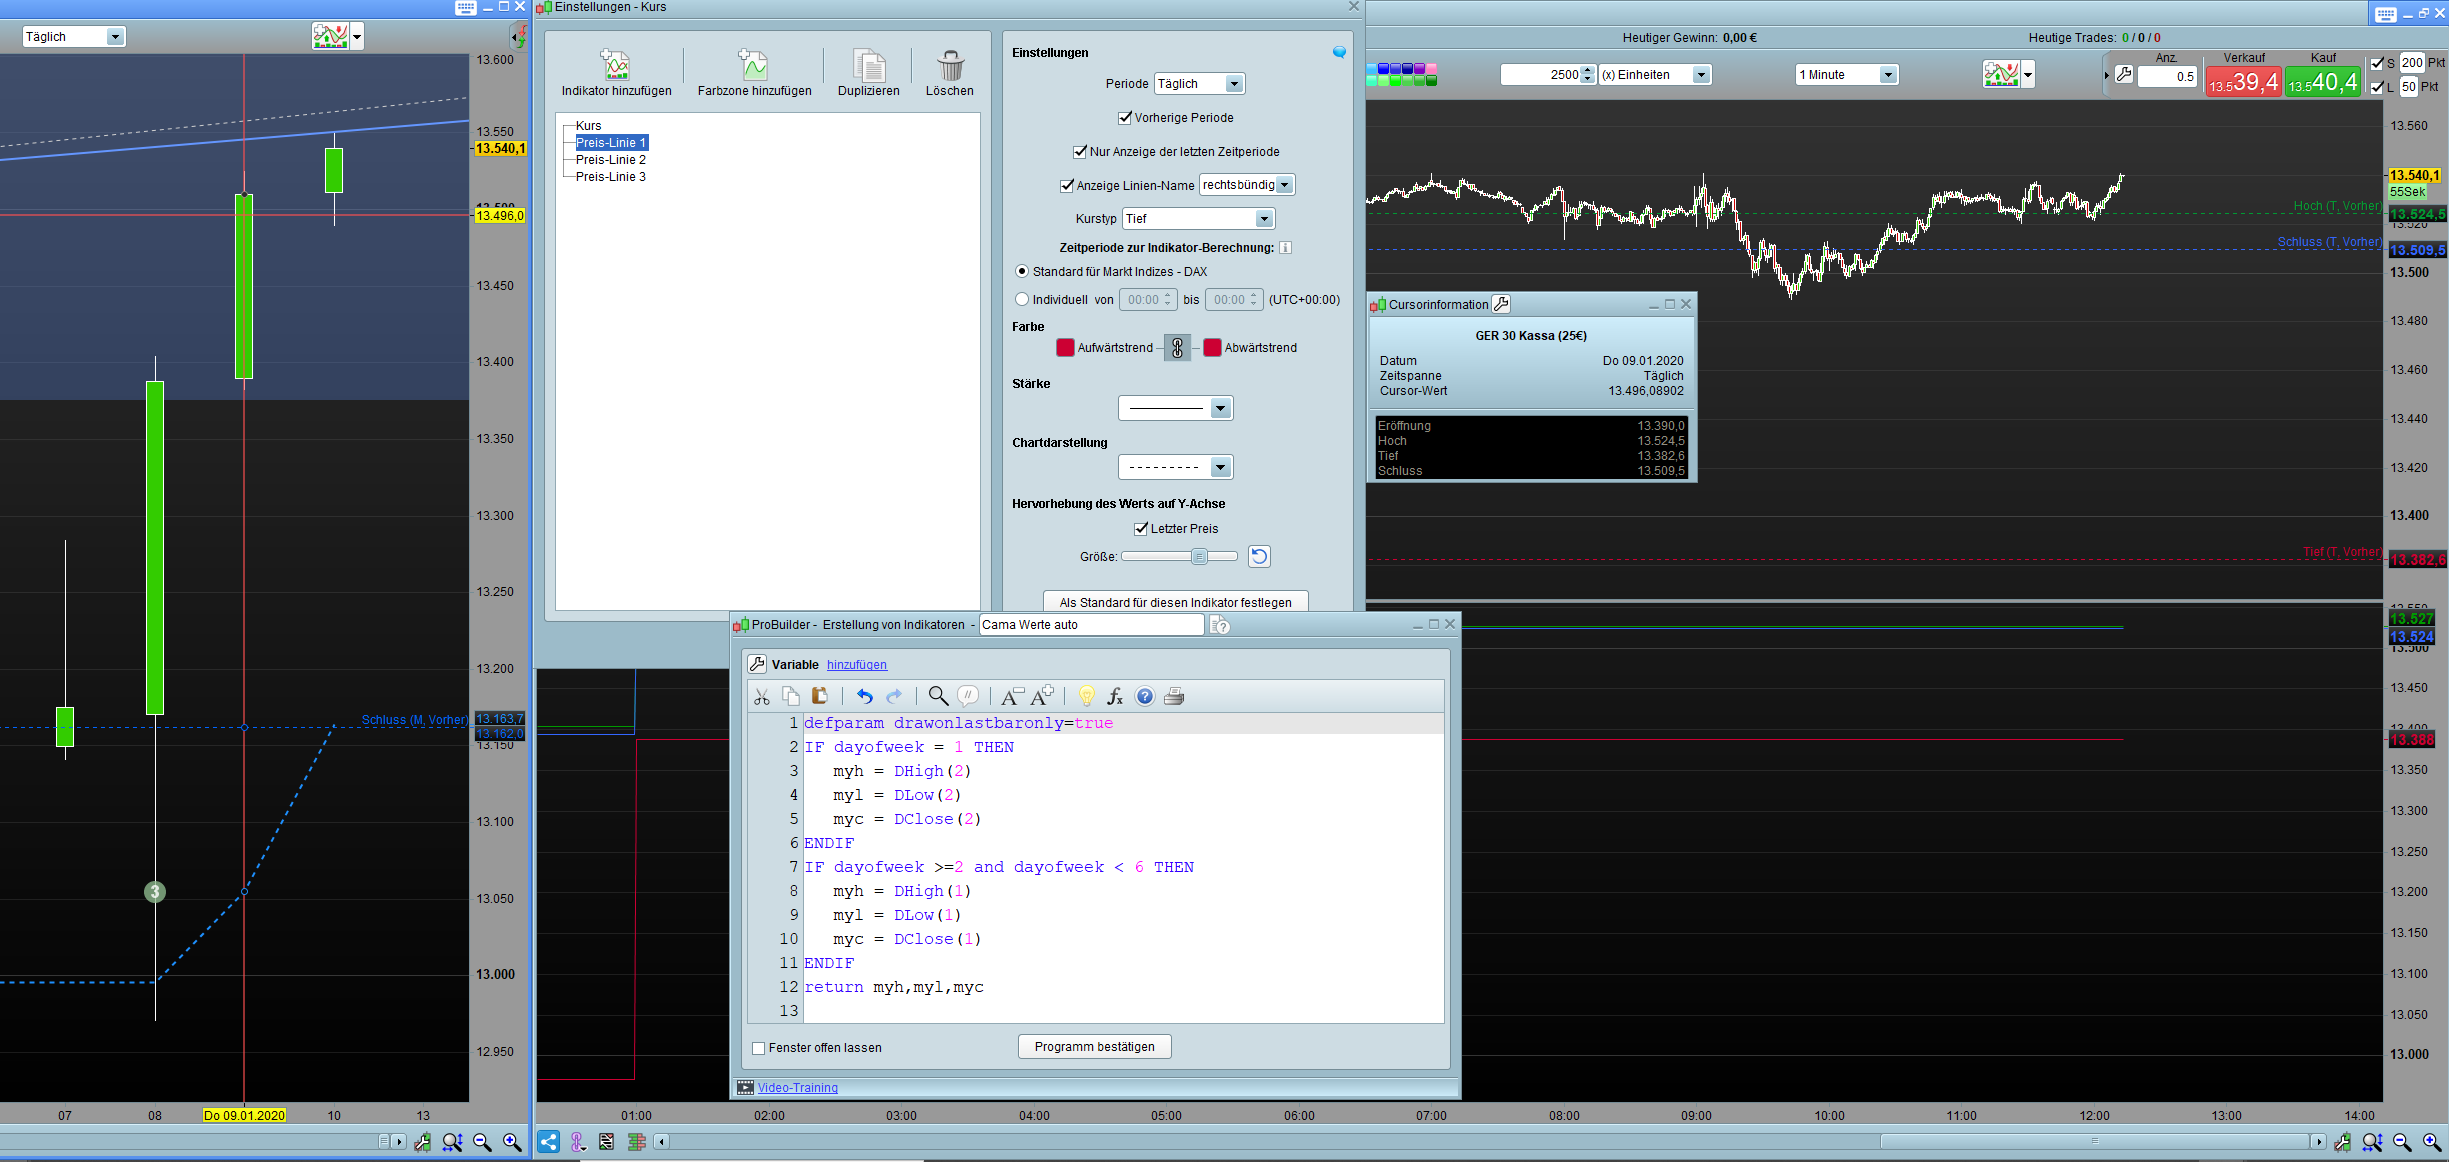Click the magnifier search icon in ProBuilder

tap(937, 696)
